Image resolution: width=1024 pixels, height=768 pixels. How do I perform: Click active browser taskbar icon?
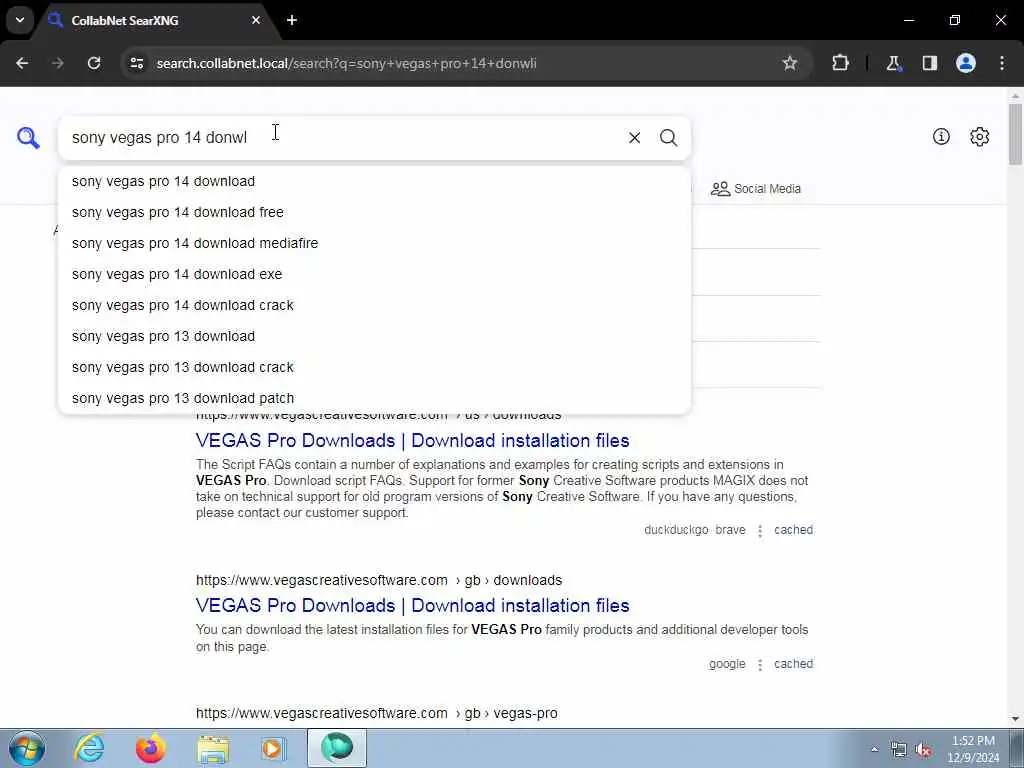pyautogui.click(x=337, y=748)
